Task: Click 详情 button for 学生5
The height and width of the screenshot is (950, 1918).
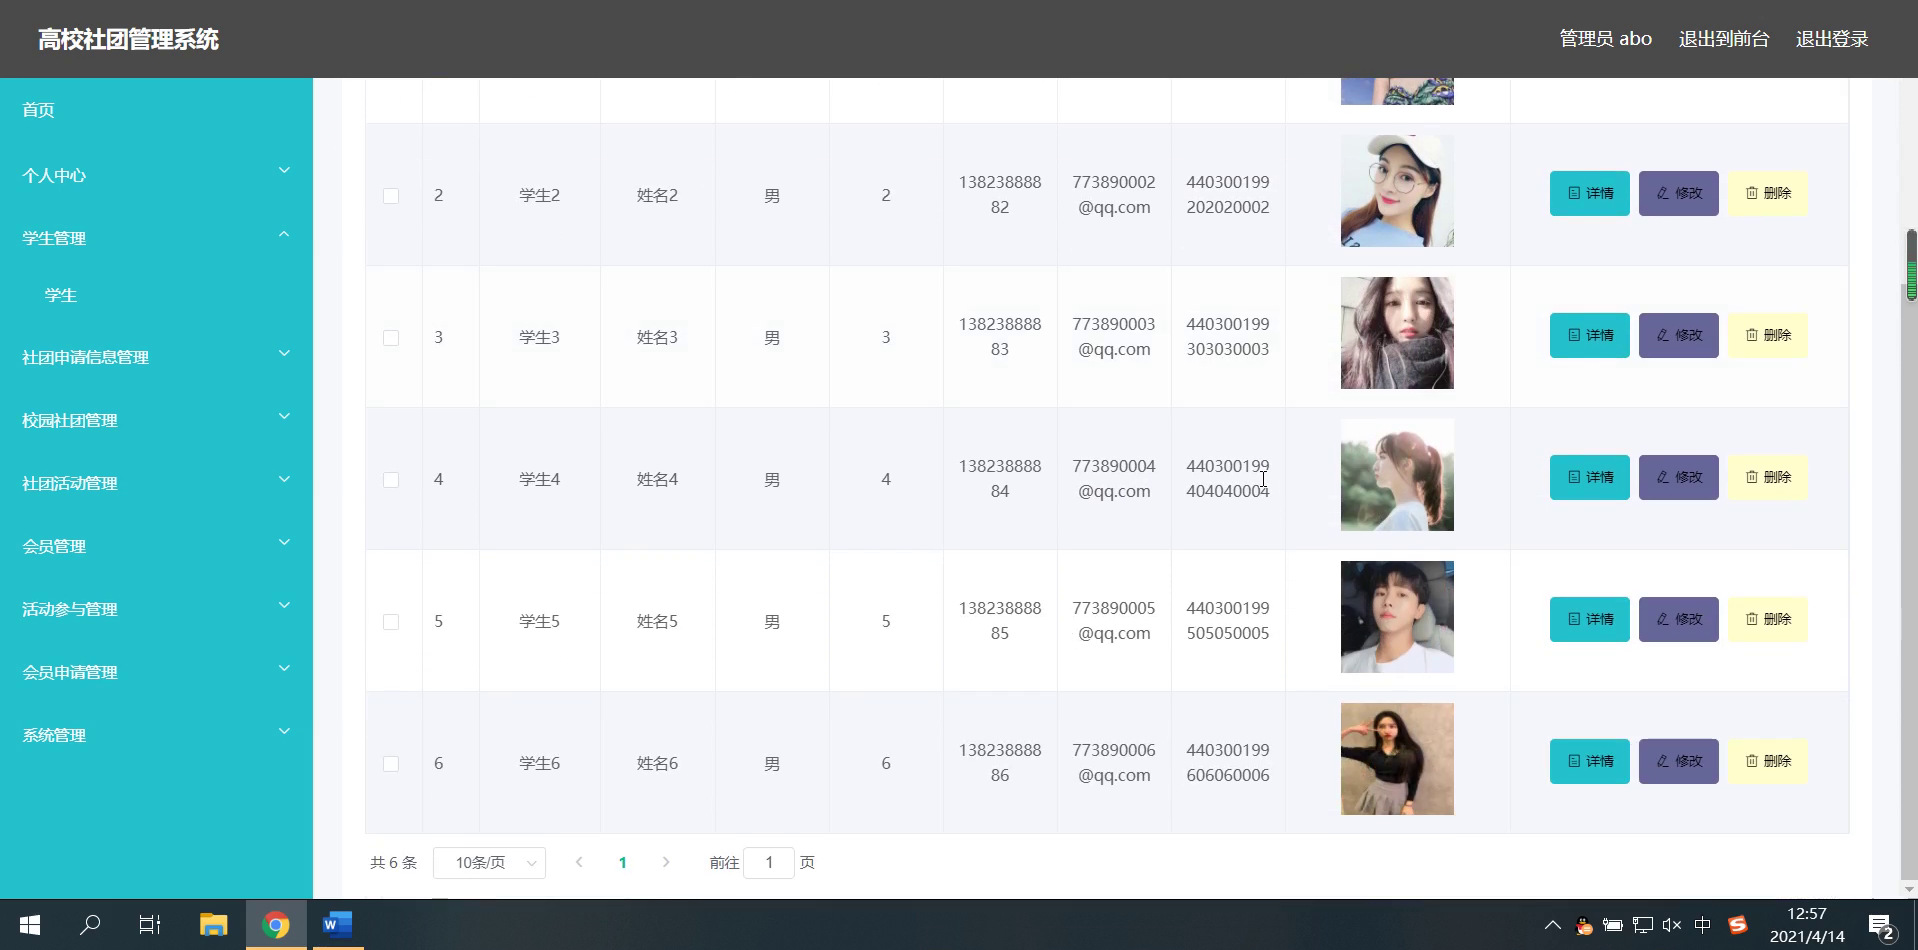Action: [x=1590, y=619]
